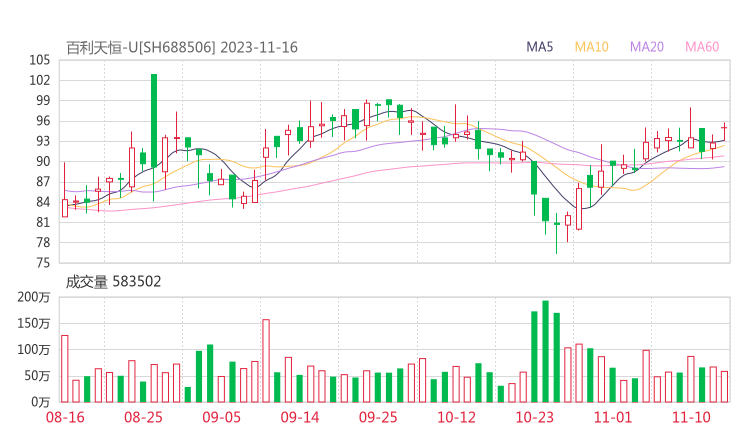Click the 11-10 date axis label

pyautogui.click(x=691, y=417)
